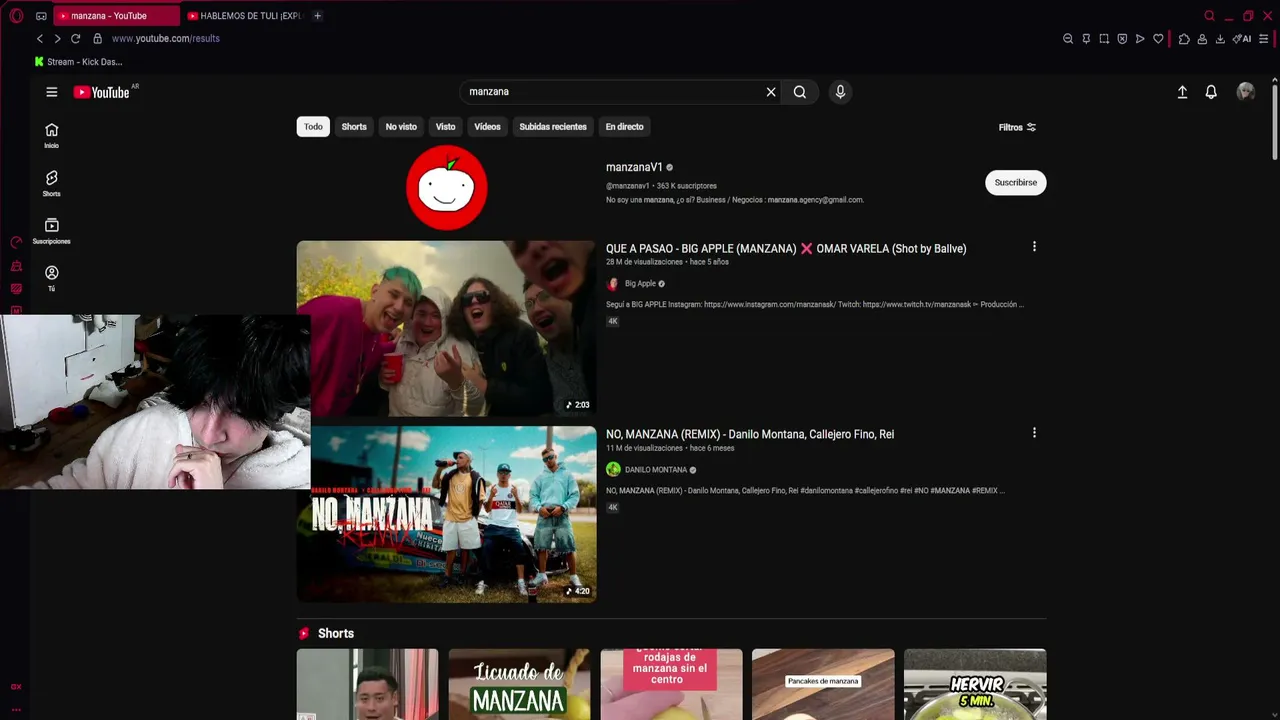Viewport: 1280px width, 720px height.
Task: Open the more options menu for QUE A PASAO video
Action: pyautogui.click(x=1034, y=247)
